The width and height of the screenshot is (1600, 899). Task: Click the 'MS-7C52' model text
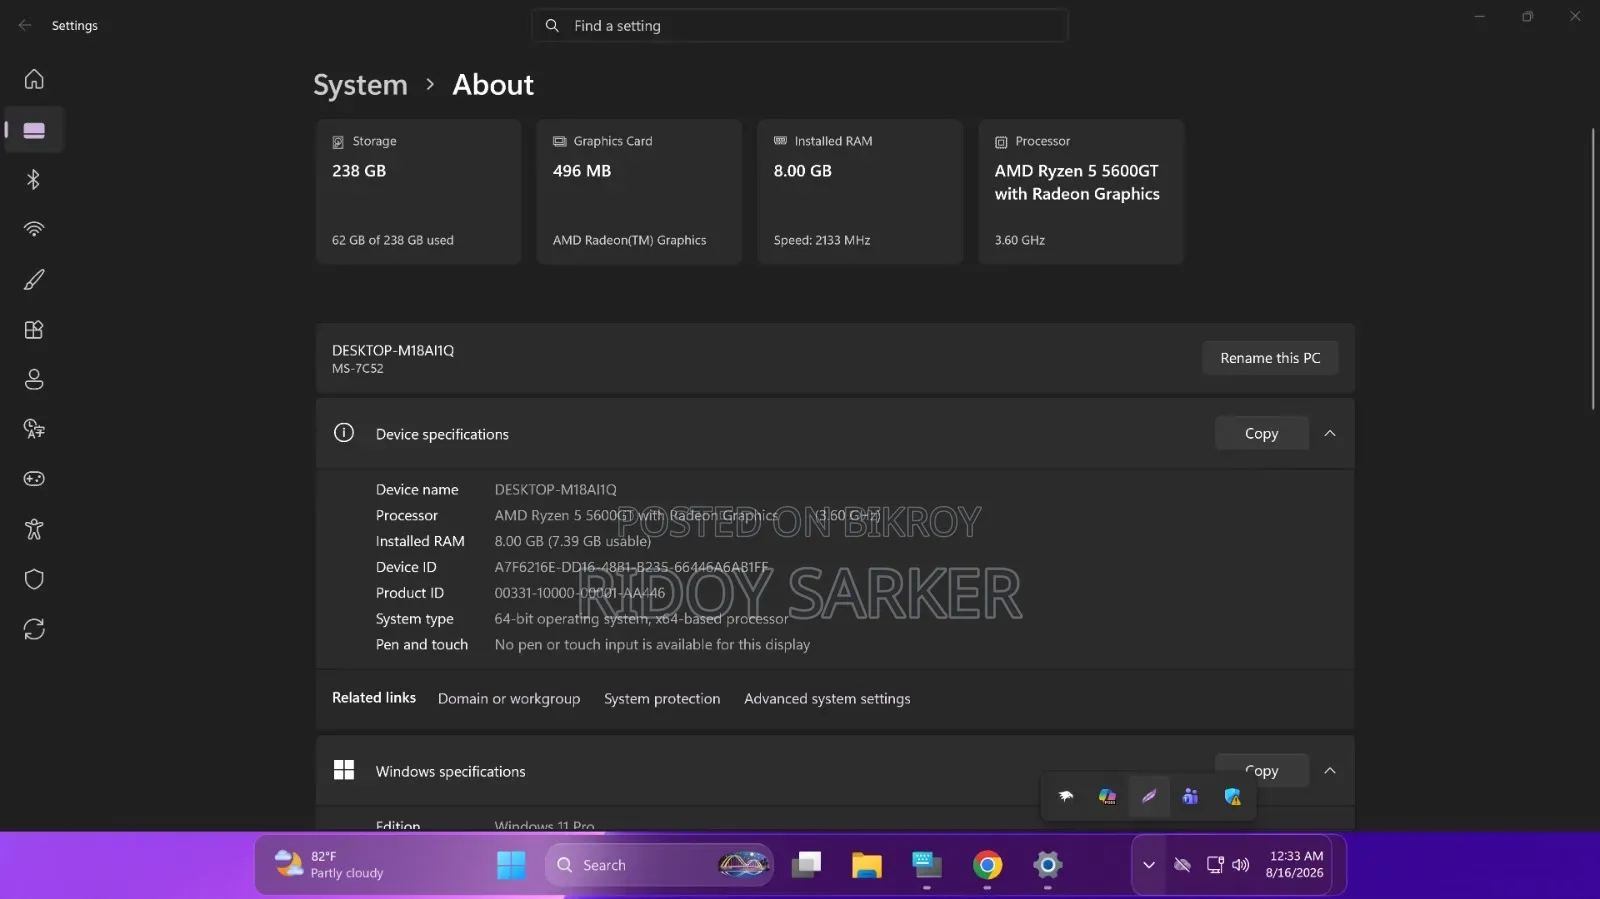click(357, 368)
